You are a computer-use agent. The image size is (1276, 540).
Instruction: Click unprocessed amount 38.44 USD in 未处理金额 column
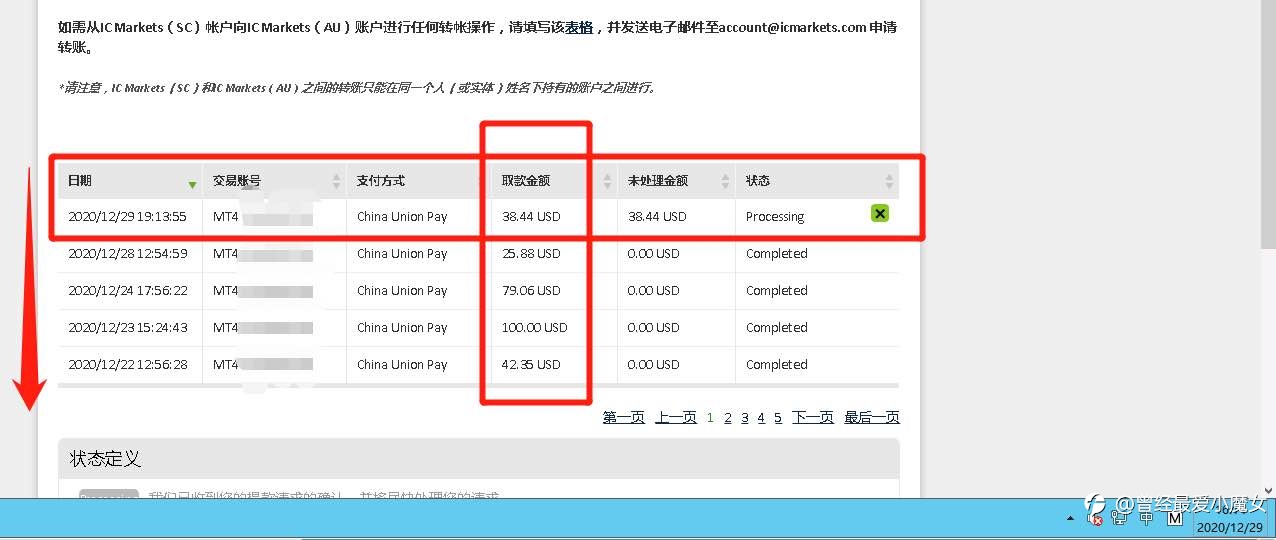pyautogui.click(x=657, y=217)
